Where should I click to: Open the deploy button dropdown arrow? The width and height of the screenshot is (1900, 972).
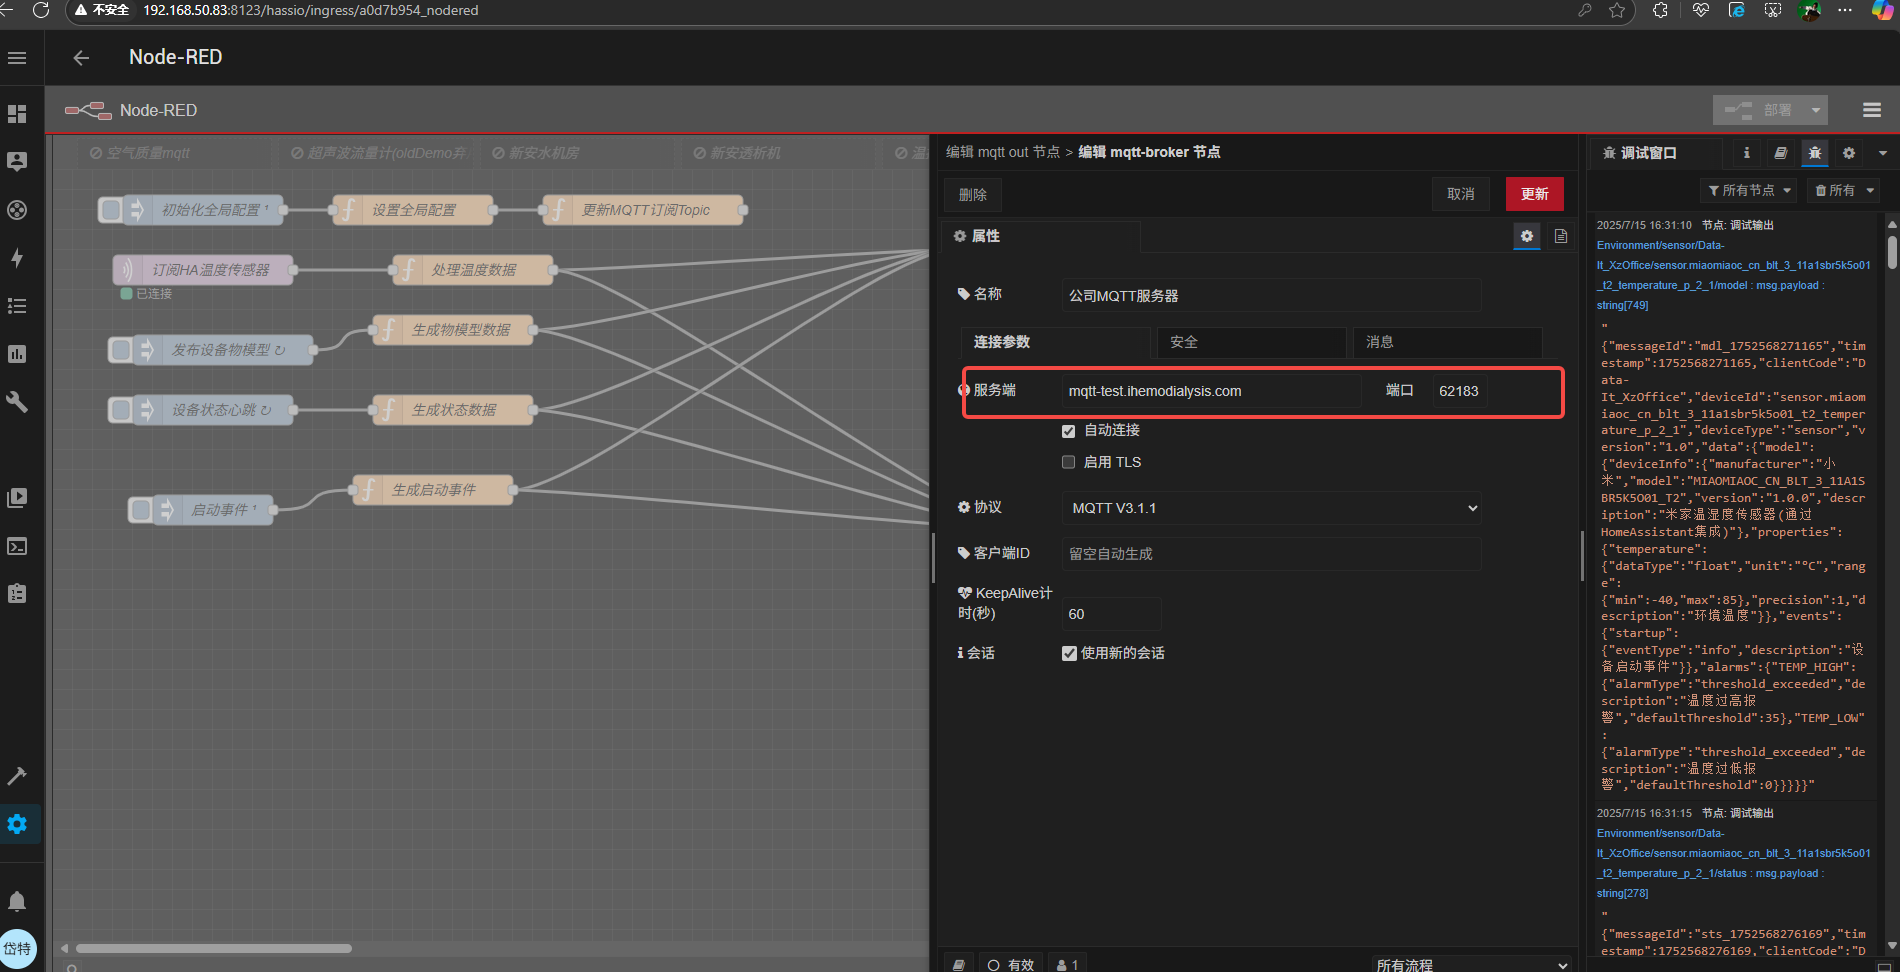(1815, 110)
